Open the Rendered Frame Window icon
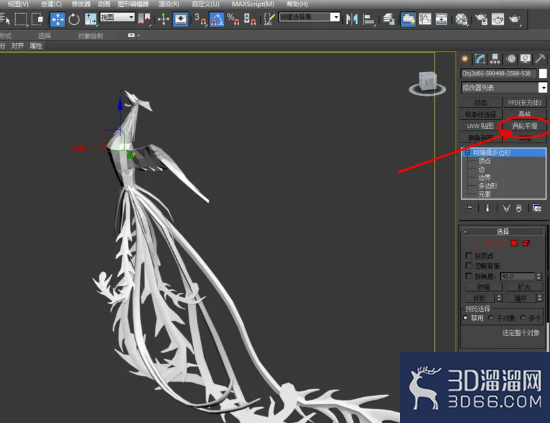550x423 pixels. click(498, 19)
